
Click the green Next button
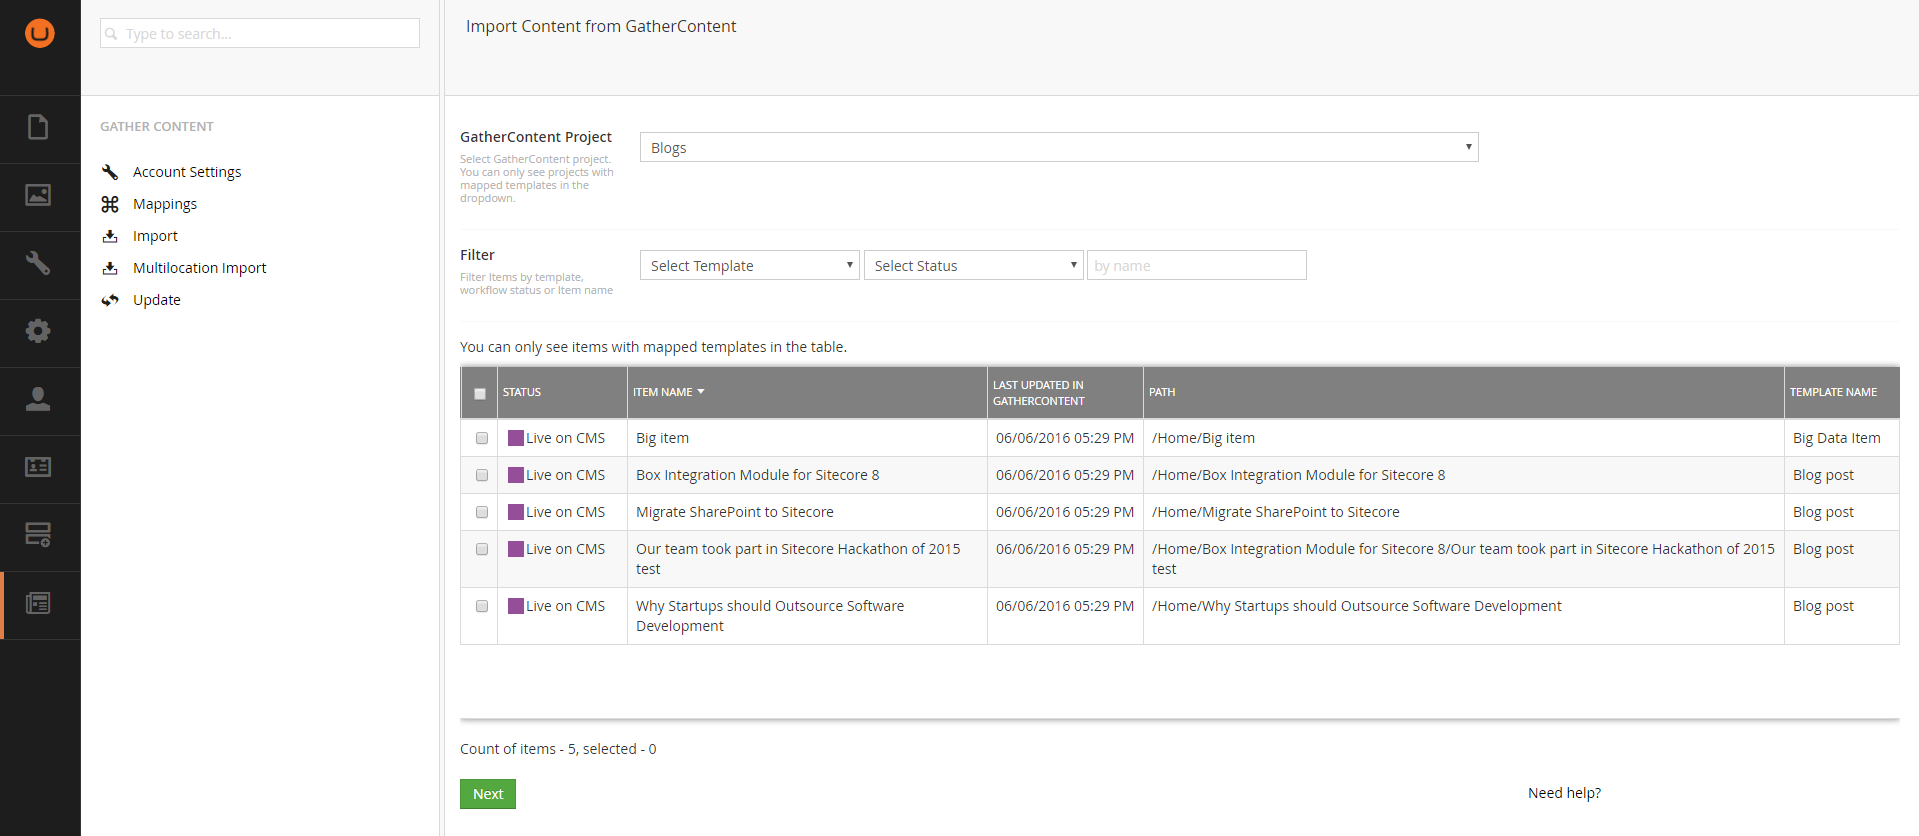click(x=488, y=794)
